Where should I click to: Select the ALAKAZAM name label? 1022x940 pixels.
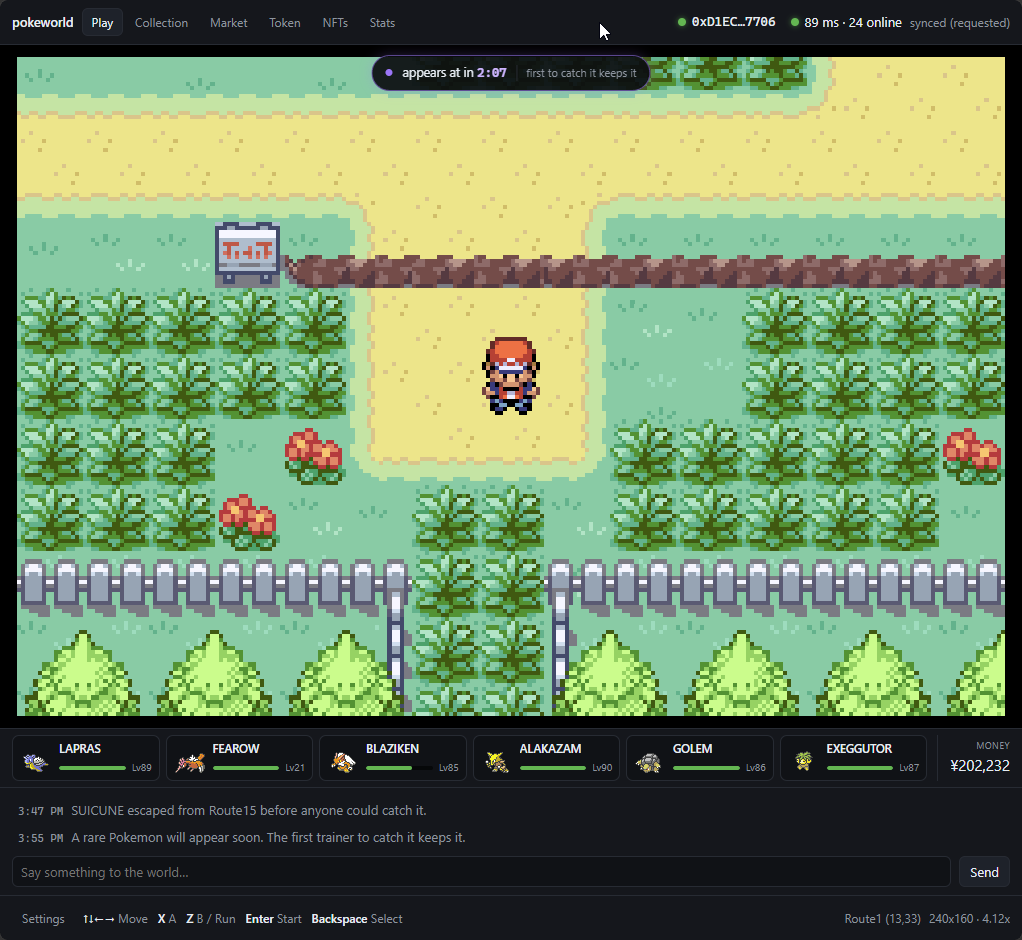550,748
